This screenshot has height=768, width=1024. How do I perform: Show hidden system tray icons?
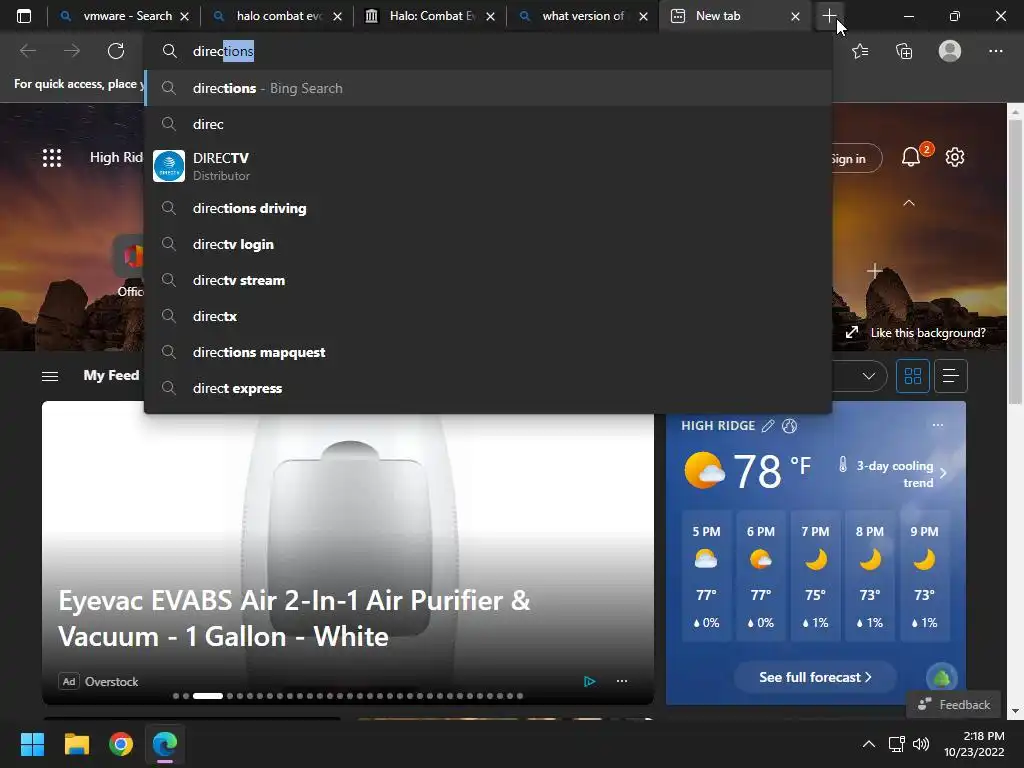(x=869, y=744)
